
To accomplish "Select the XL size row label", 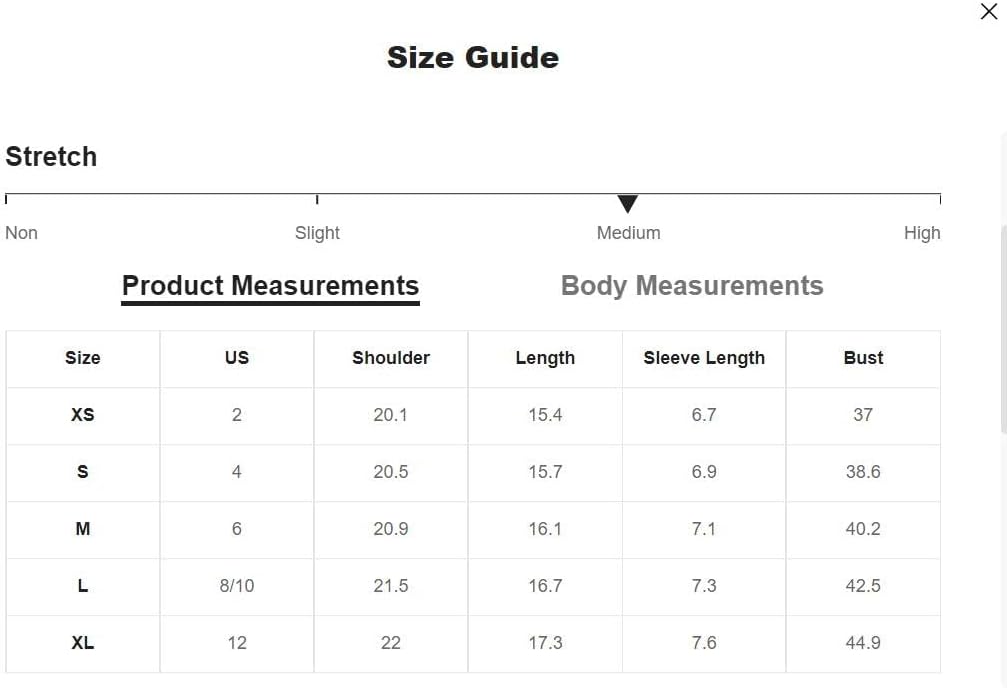I will pyautogui.click(x=83, y=643).
